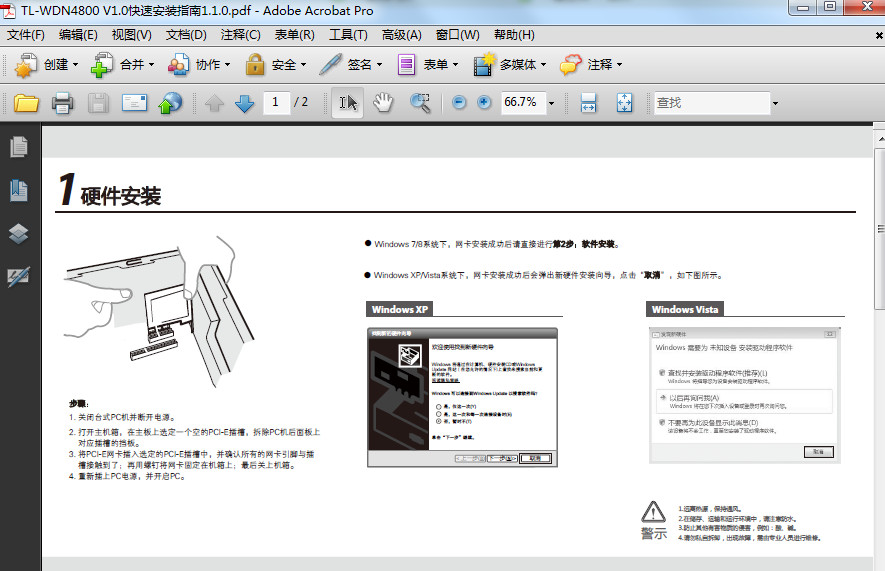885x571 pixels.
Task: Open the 多媒体 (Multimedia) toolbar menu
Action: coord(510,65)
